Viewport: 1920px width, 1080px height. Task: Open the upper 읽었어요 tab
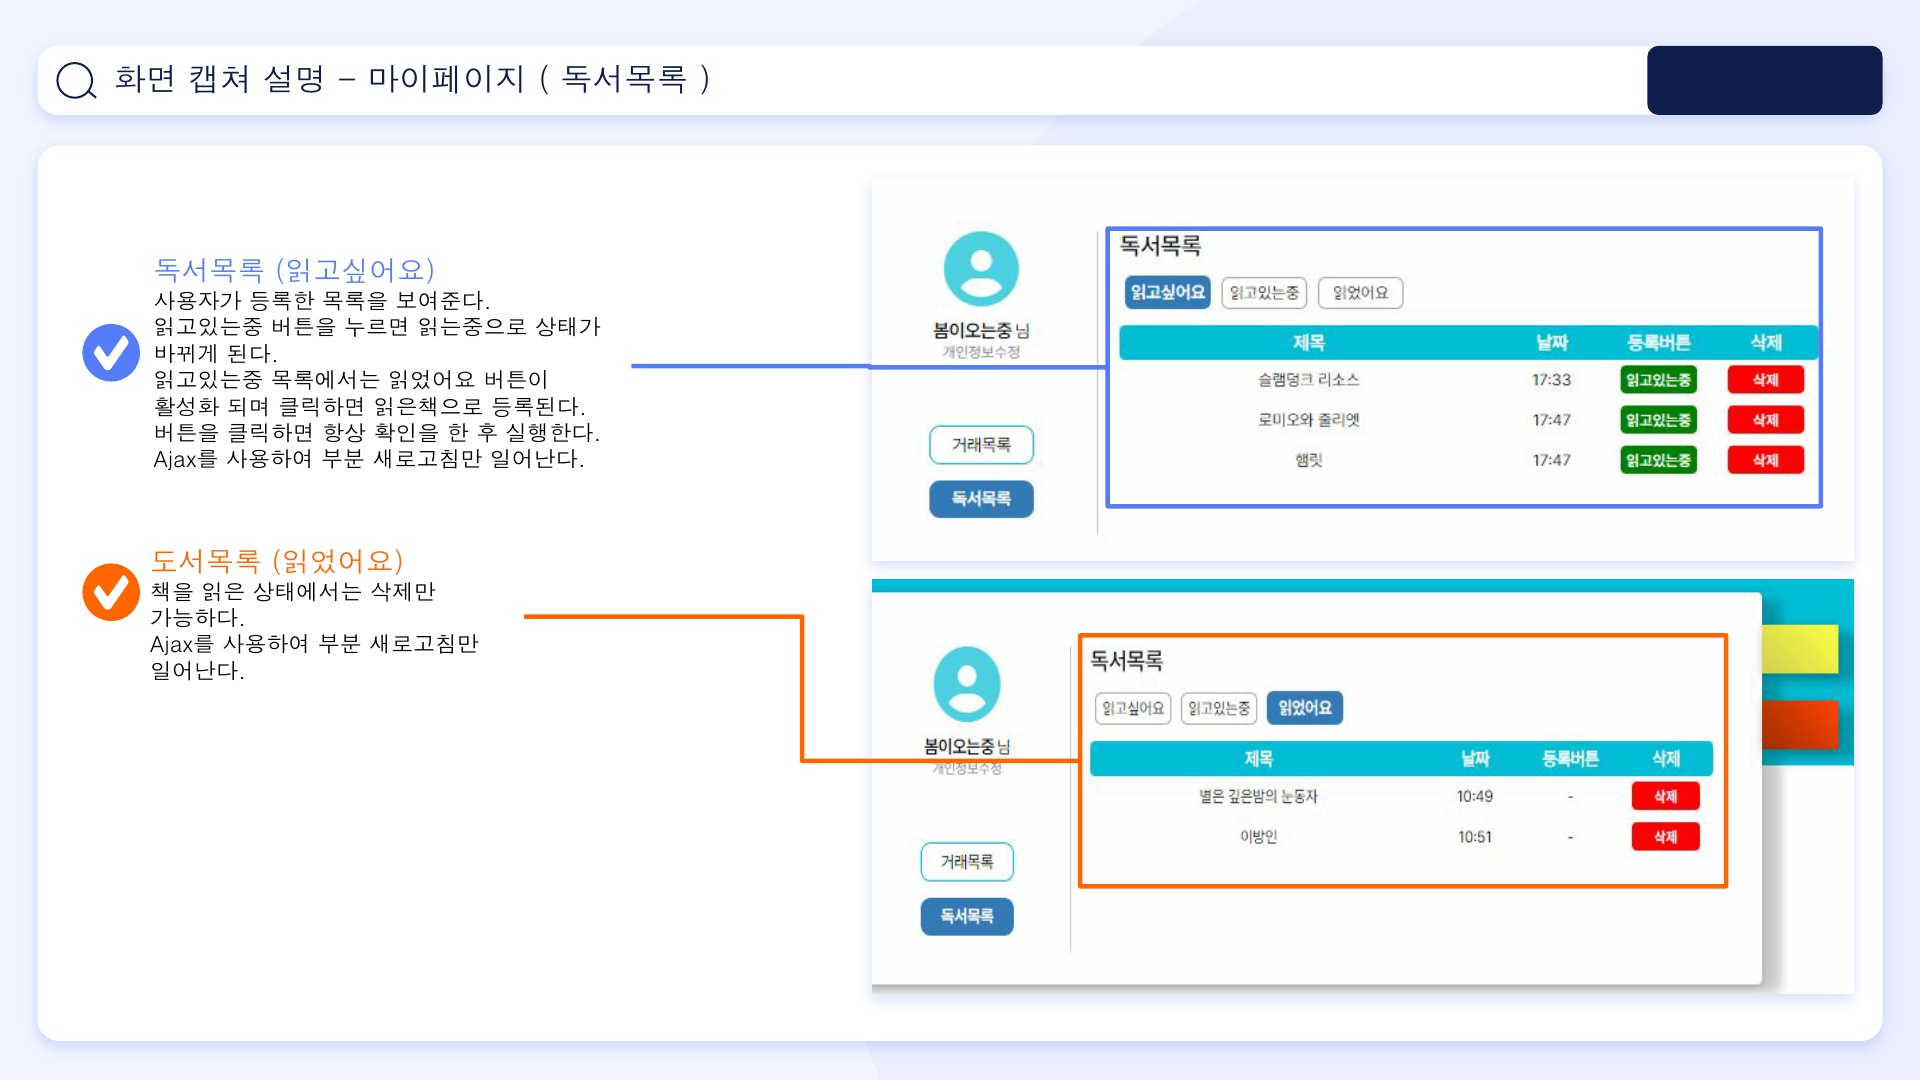coord(1360,292)
